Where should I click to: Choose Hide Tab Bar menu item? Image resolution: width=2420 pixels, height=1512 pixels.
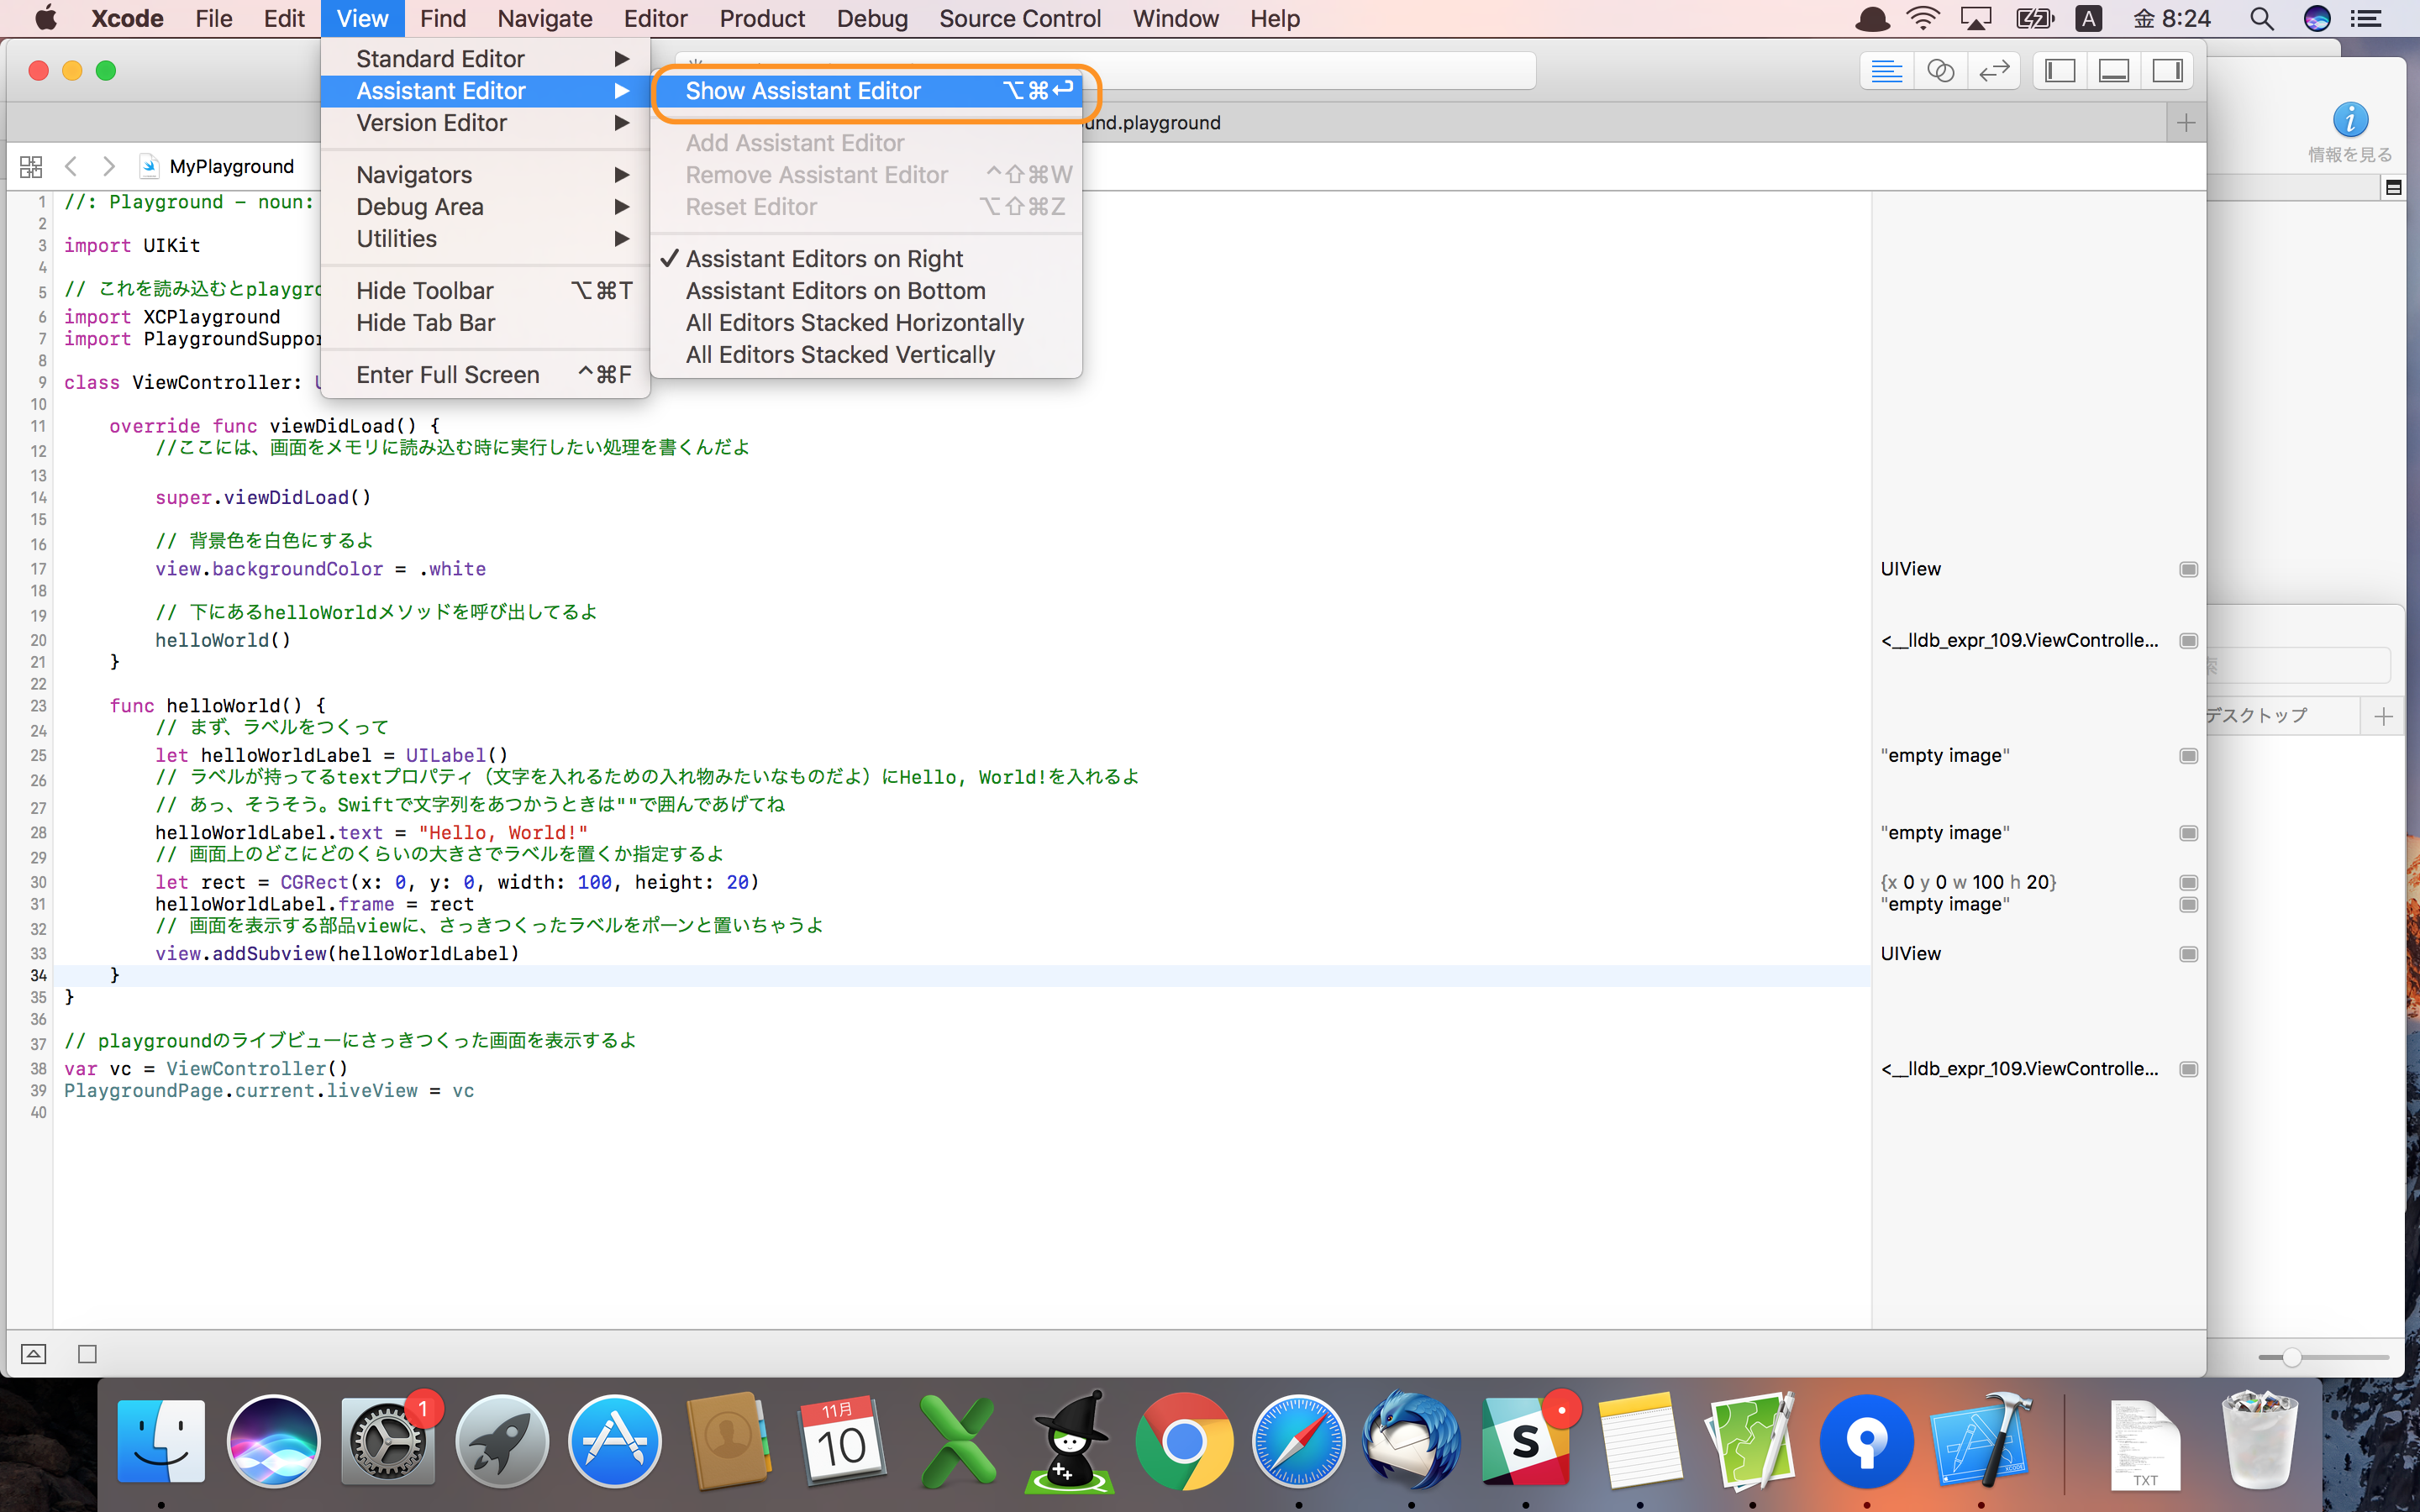[486, 323]
